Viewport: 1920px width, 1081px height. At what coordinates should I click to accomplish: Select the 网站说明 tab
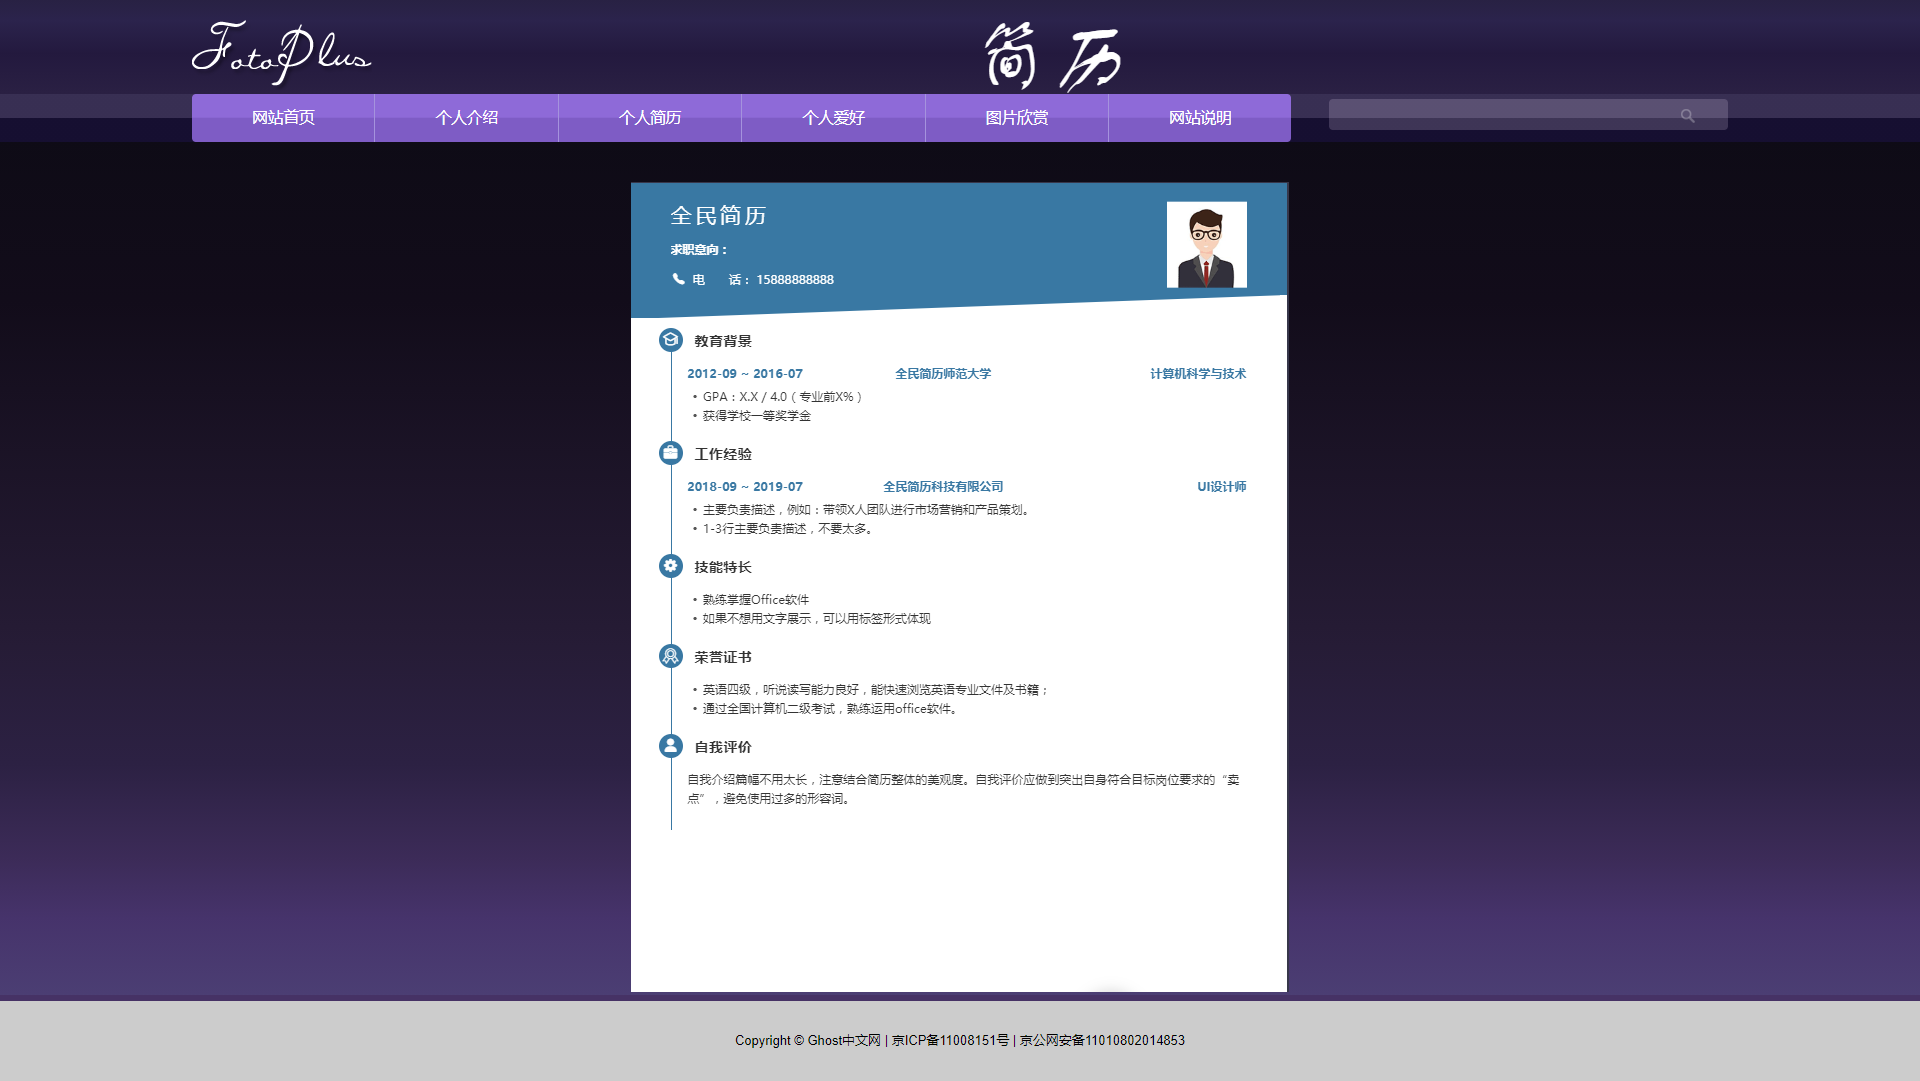point(1200,118)
